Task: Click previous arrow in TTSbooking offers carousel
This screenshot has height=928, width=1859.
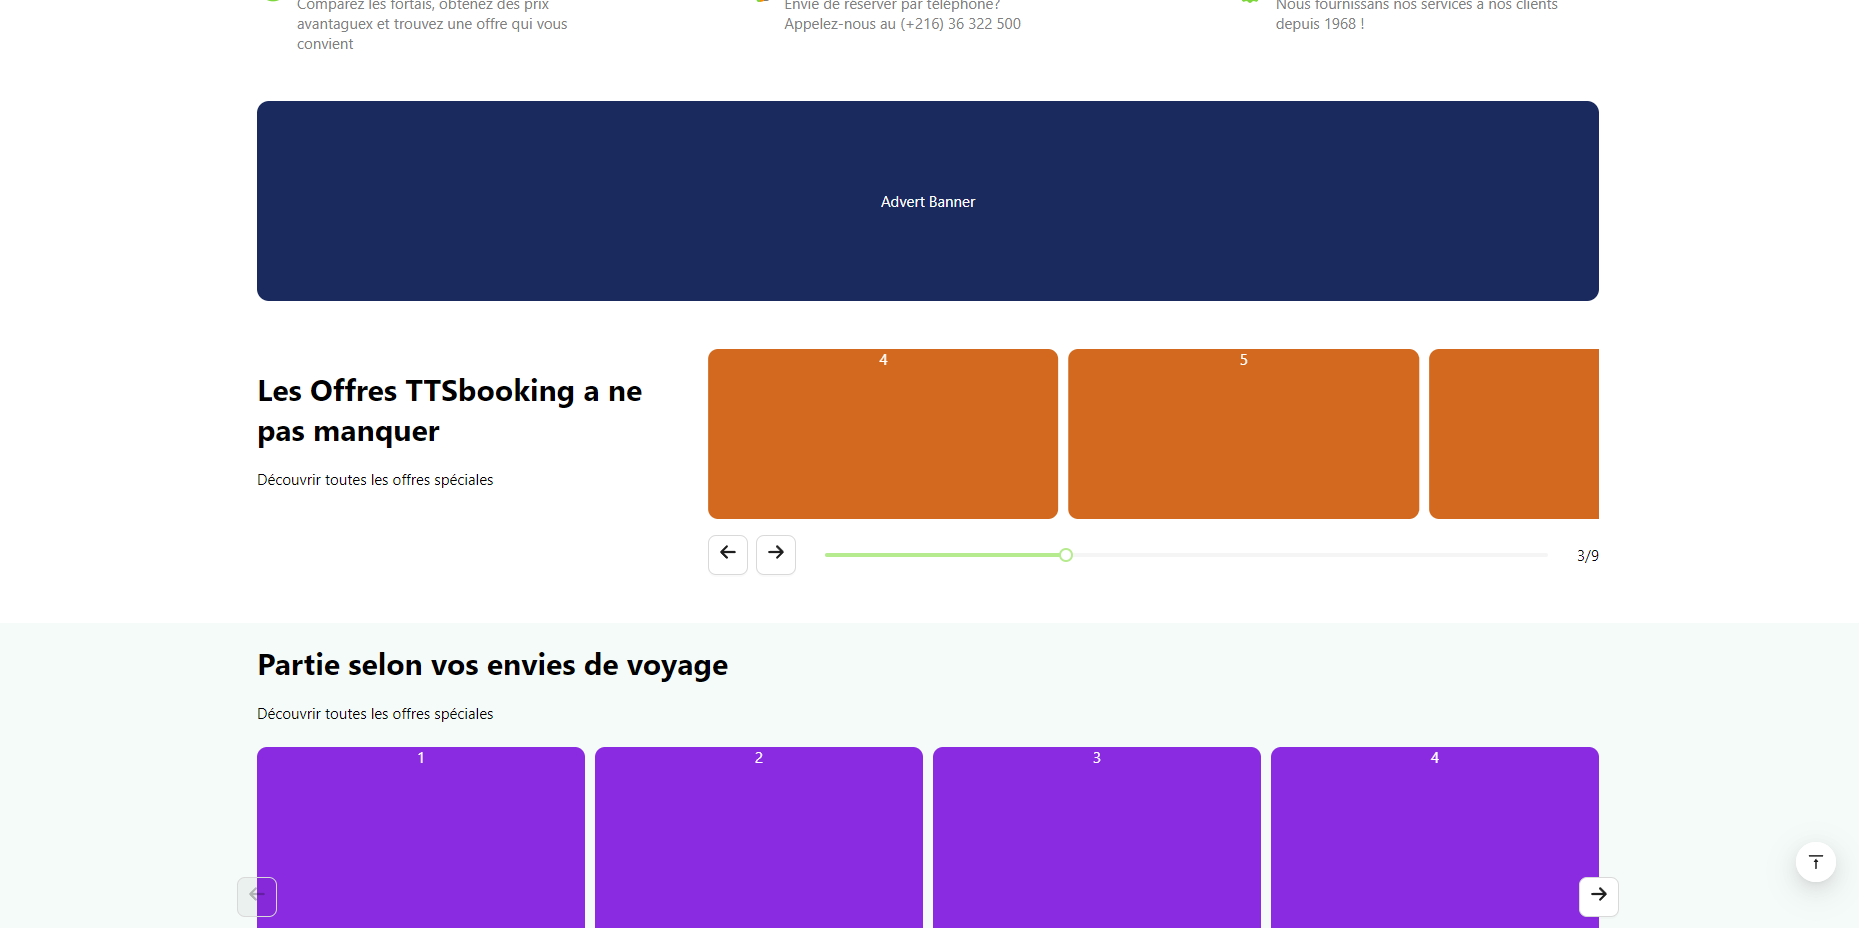Action: [727, 554]
